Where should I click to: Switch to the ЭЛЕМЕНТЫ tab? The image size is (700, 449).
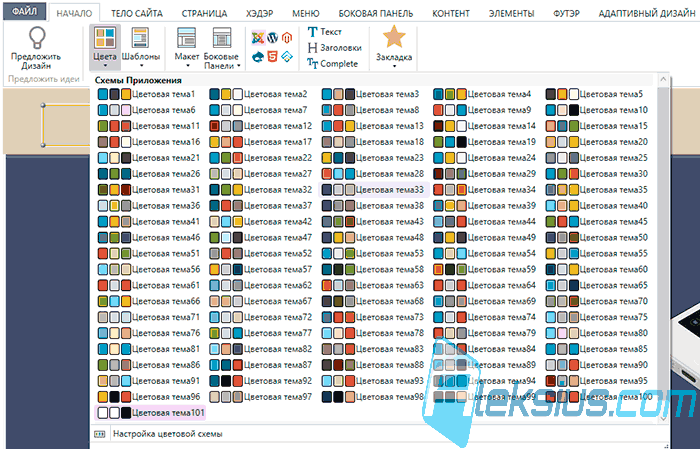[511, 13]
